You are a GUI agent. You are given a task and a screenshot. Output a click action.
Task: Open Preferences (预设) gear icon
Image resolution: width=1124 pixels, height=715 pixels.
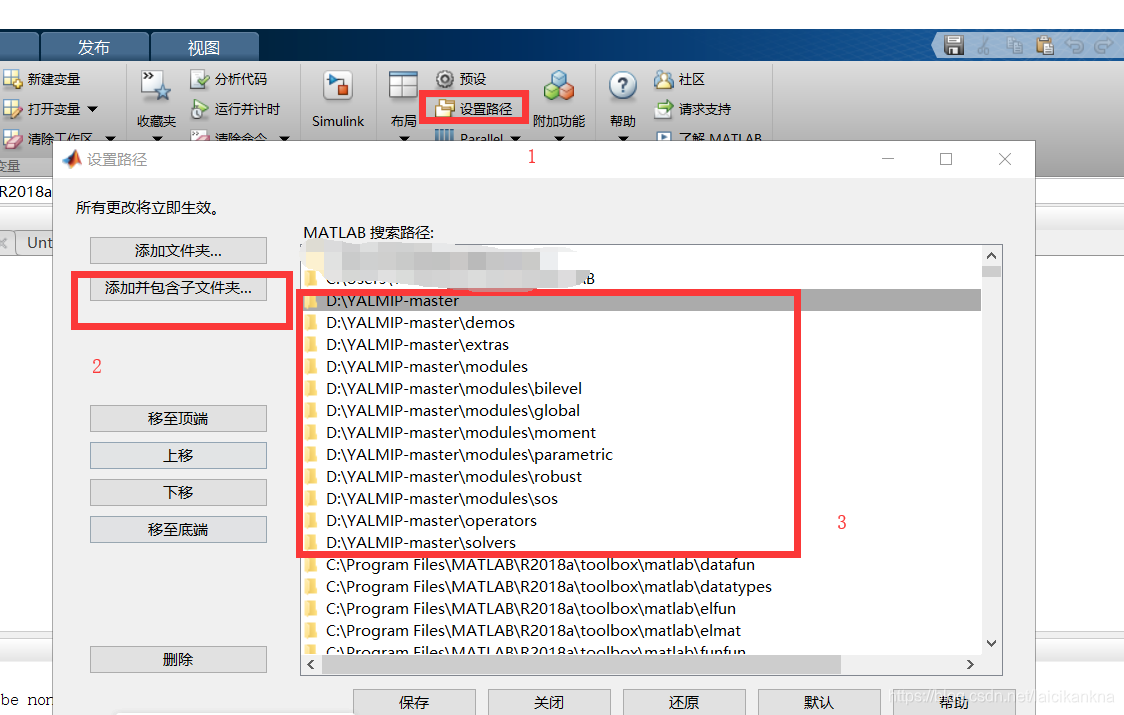pyautogui.click(x=444, y=79)
